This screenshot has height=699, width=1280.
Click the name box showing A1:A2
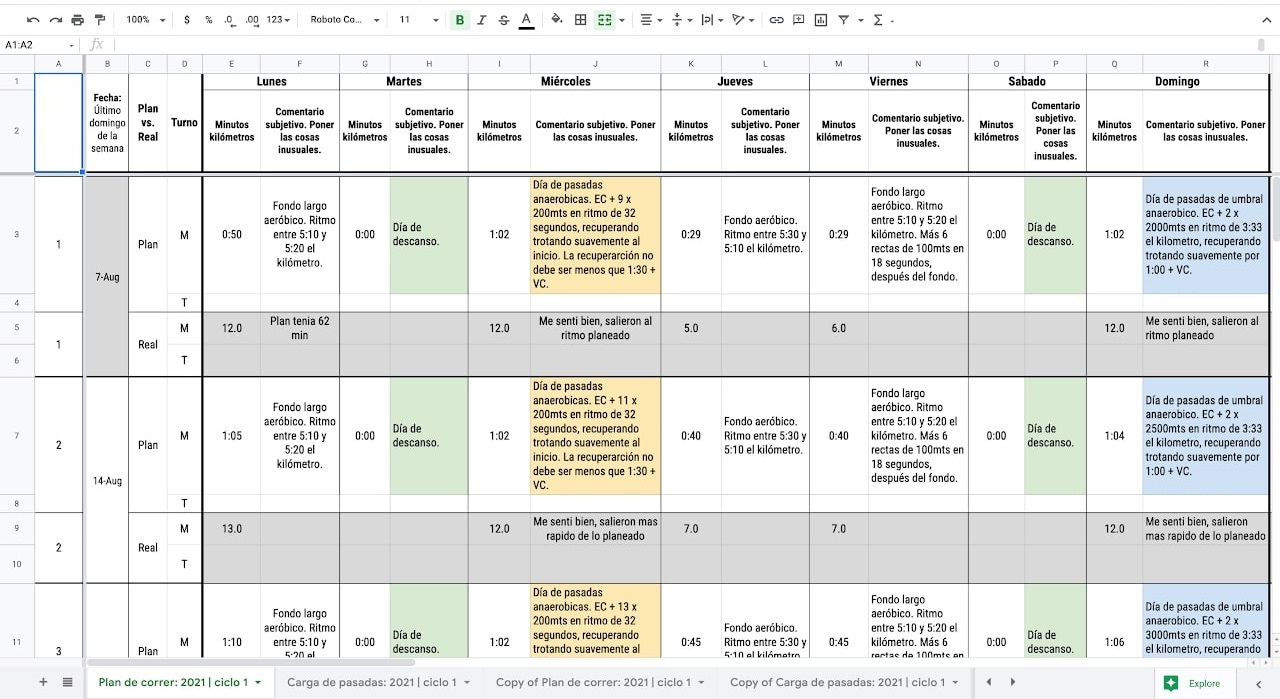pyautogui.click(x=38, y=45)
